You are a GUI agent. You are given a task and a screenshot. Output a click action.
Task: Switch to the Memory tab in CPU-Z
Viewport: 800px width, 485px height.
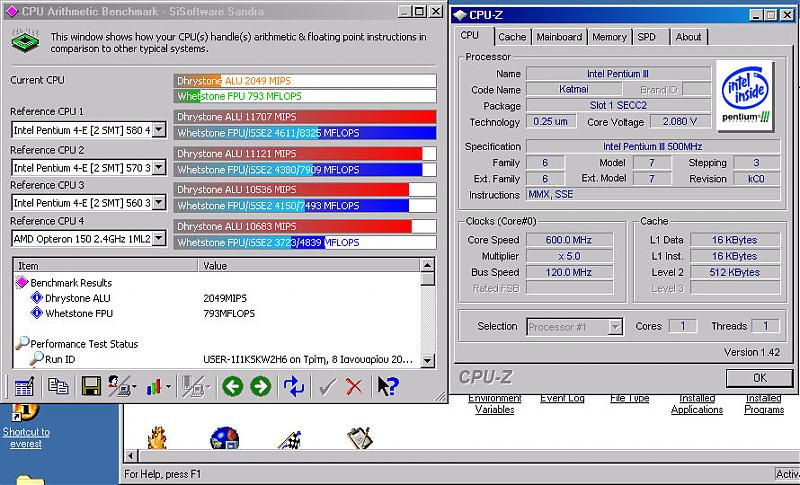(x=609, y=37)
